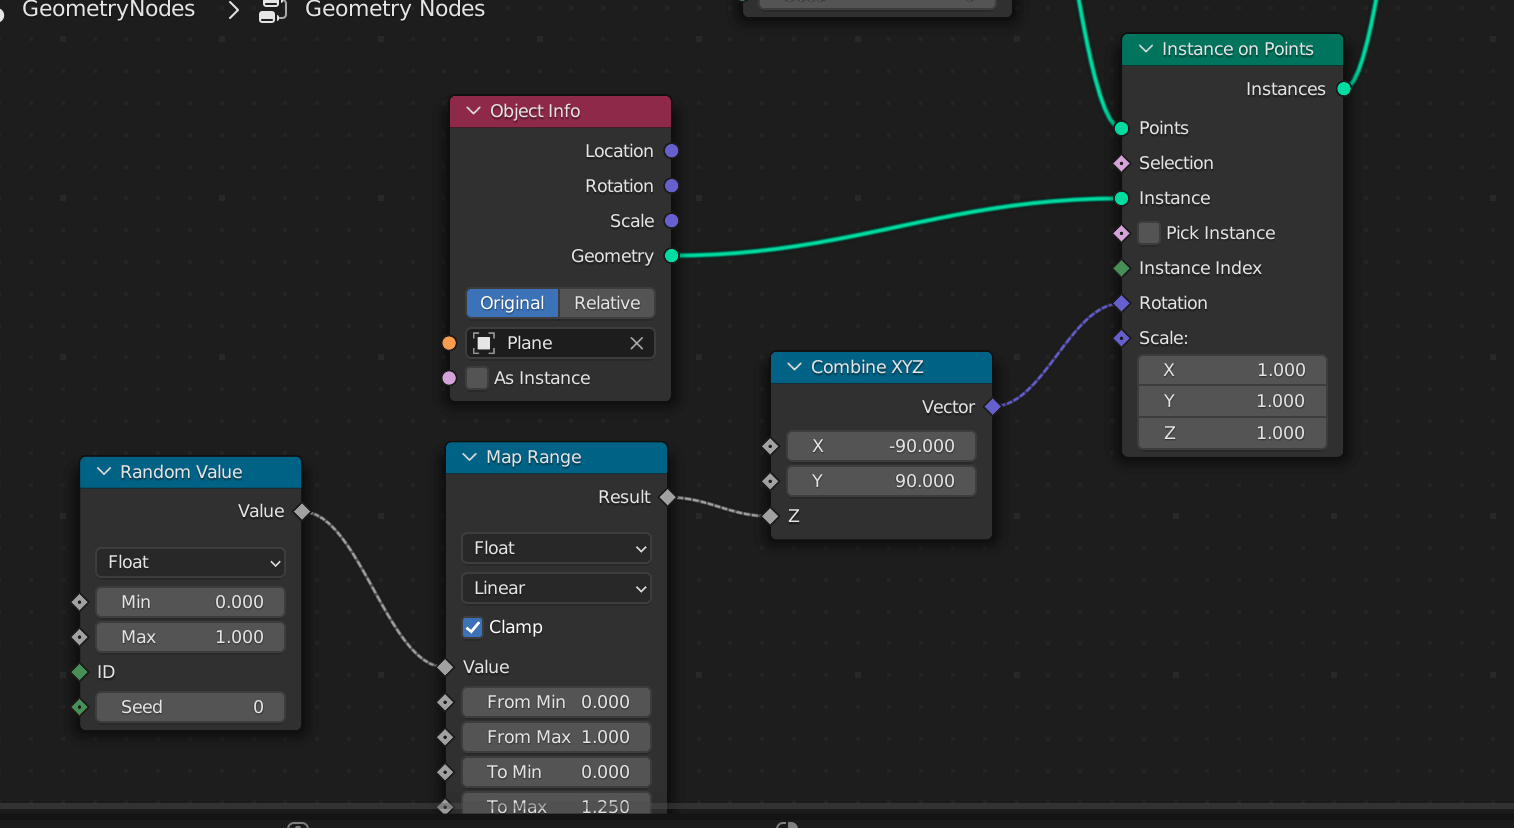This screenshot has height=828, width=1514.
Task: Collapse the Combine XYZ node
Action: click(794, 367)
